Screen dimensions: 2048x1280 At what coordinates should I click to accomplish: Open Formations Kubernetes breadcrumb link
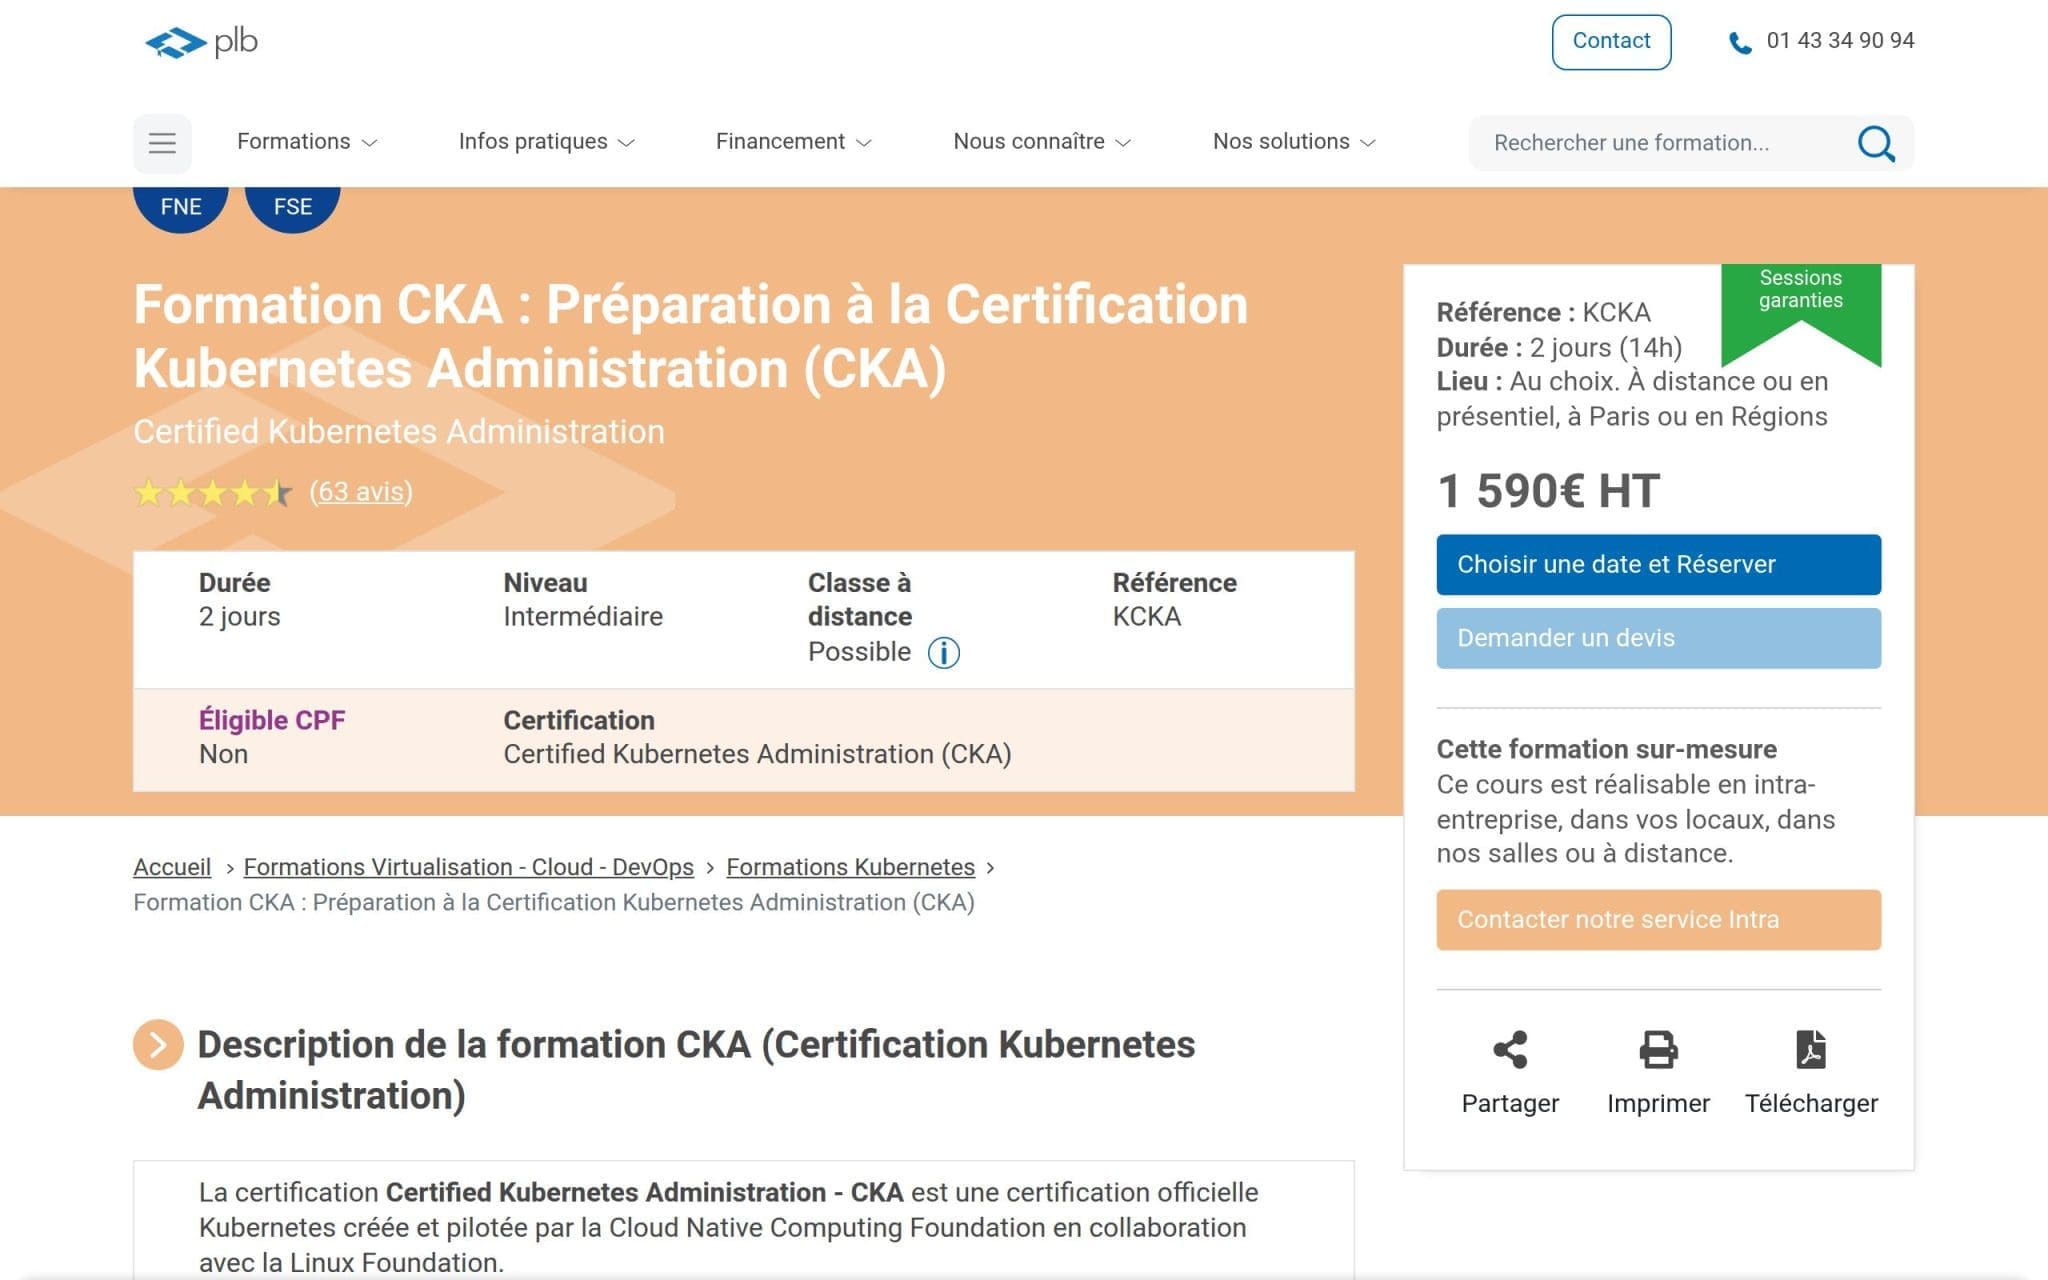tap(850, 867)
